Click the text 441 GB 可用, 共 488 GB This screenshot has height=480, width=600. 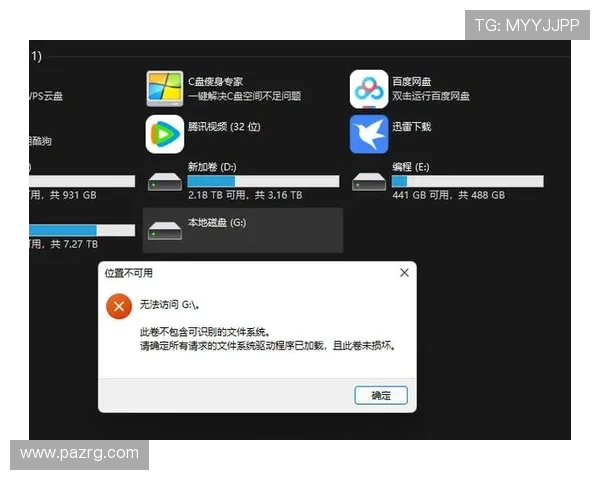(x=448, y=195)
